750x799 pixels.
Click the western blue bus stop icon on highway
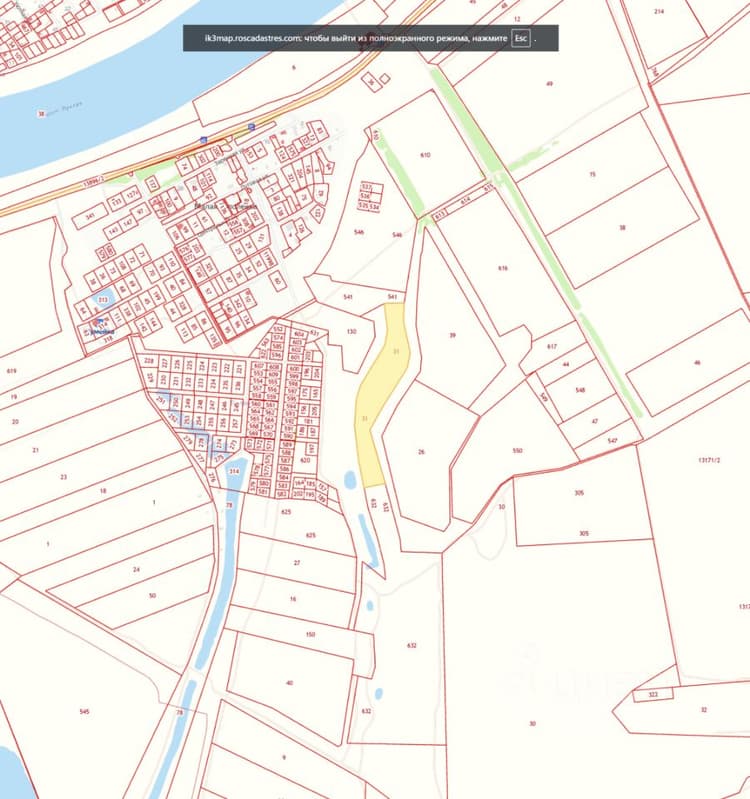[203, 140]
